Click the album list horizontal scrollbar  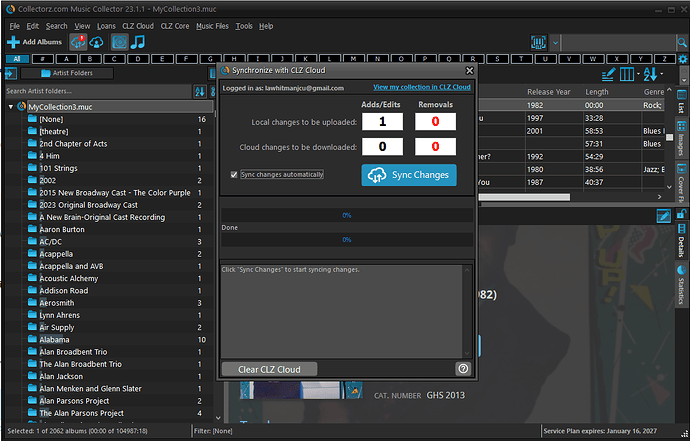525,197
